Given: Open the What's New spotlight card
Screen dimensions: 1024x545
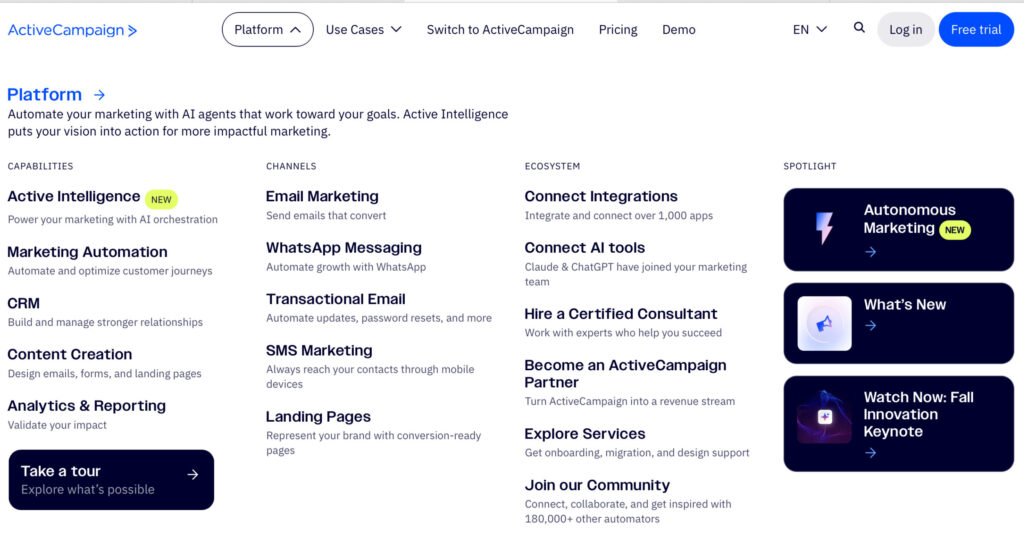Looking at the screenshot, I should point(899,323).
